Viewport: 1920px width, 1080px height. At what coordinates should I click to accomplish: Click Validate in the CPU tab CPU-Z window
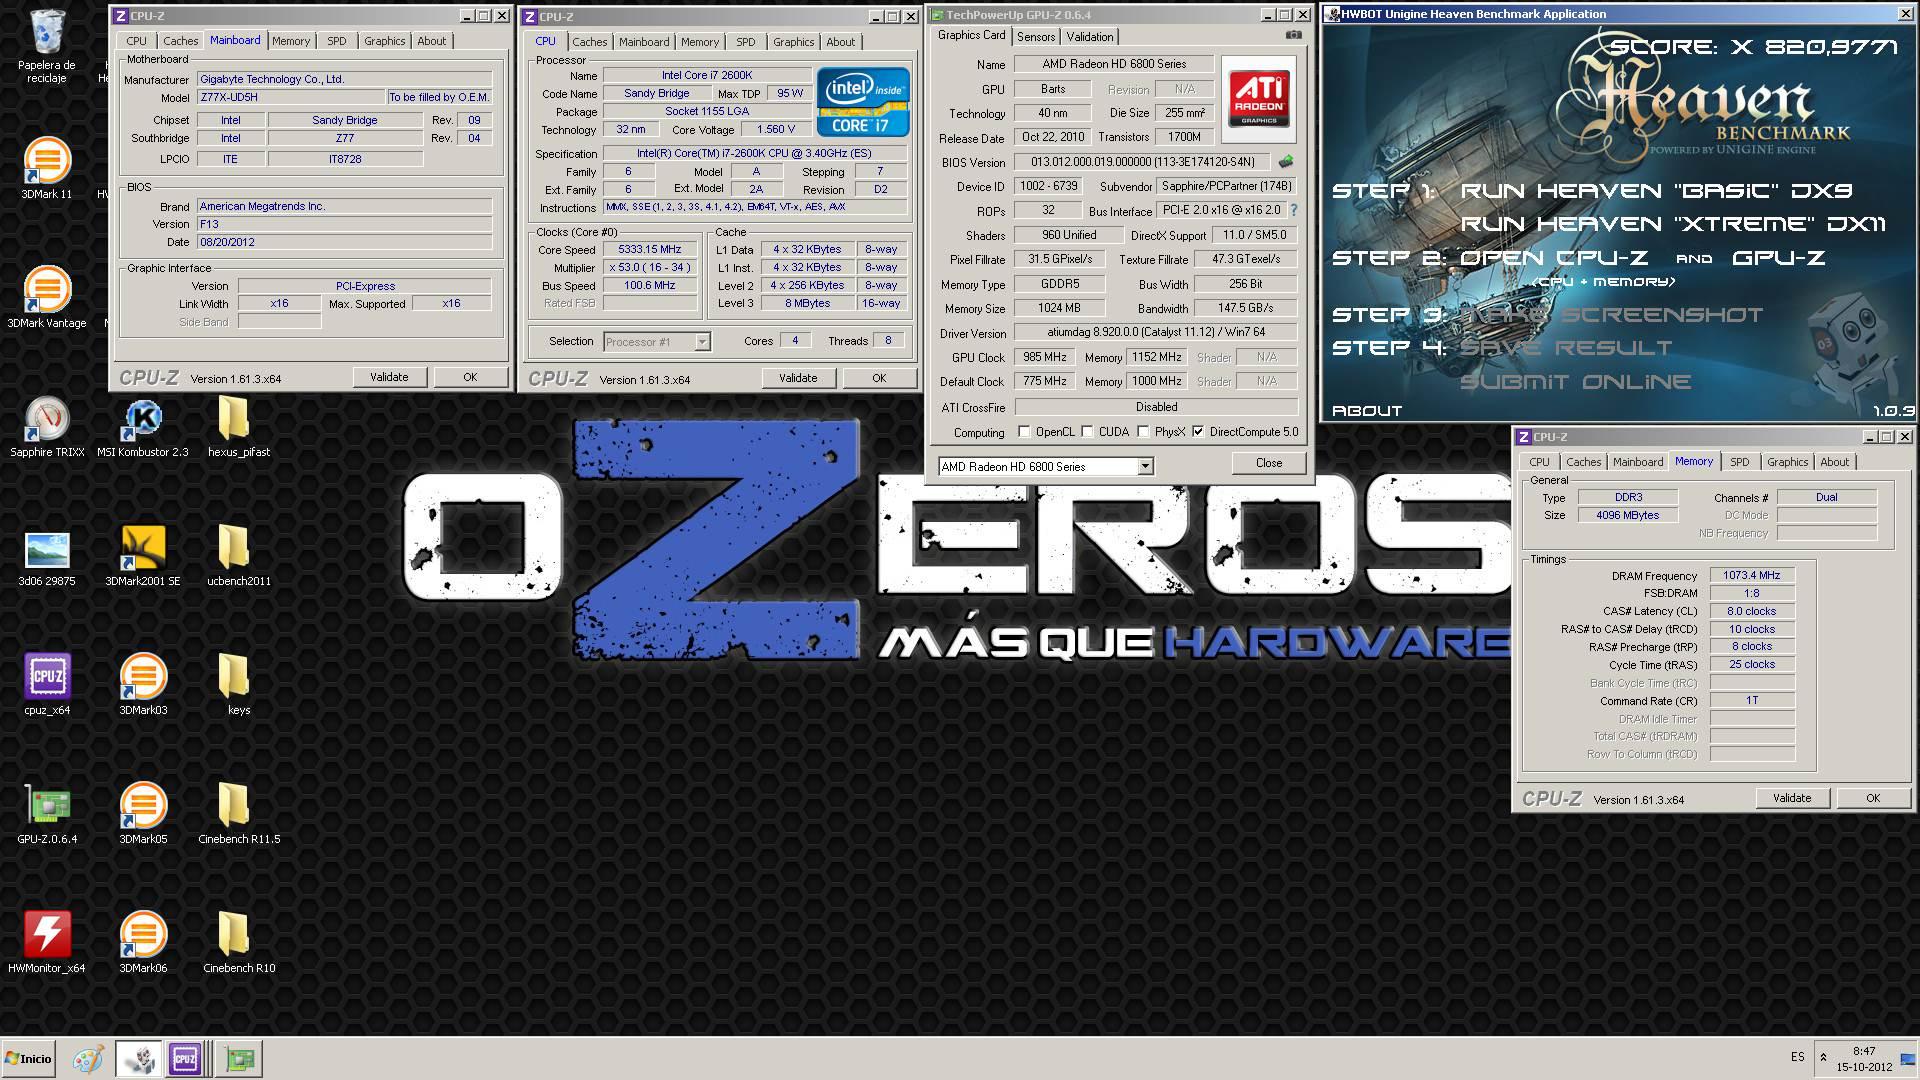(x=798, y=378)
